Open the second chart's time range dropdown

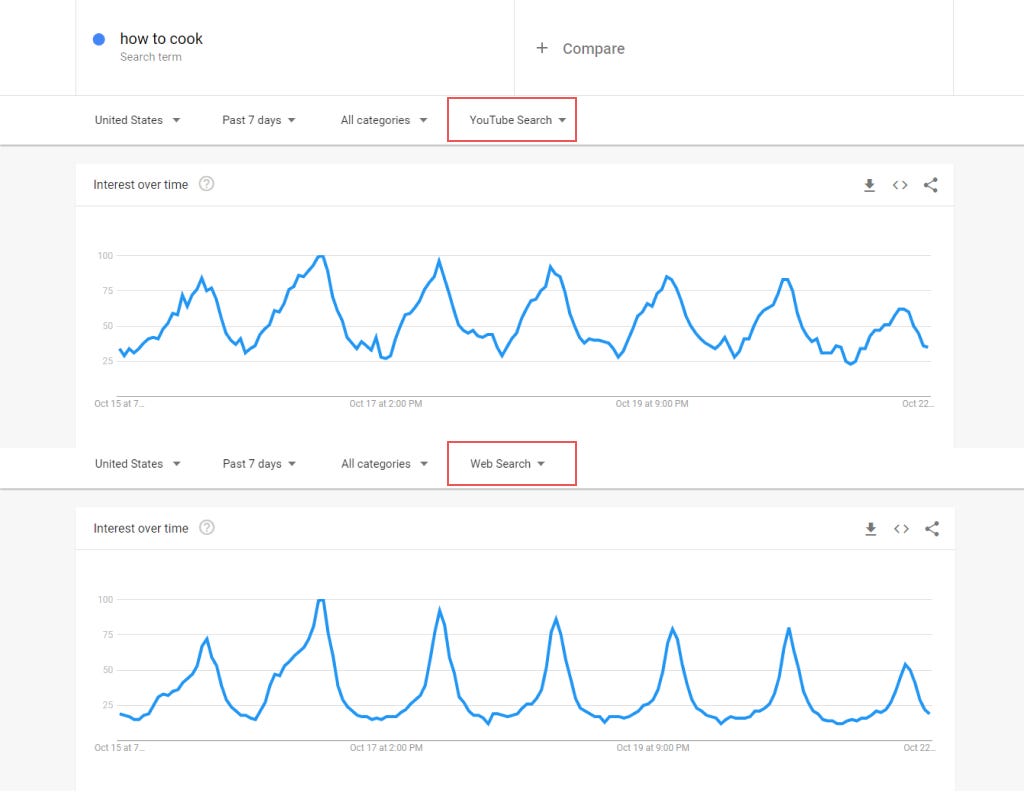coord(258,463)
